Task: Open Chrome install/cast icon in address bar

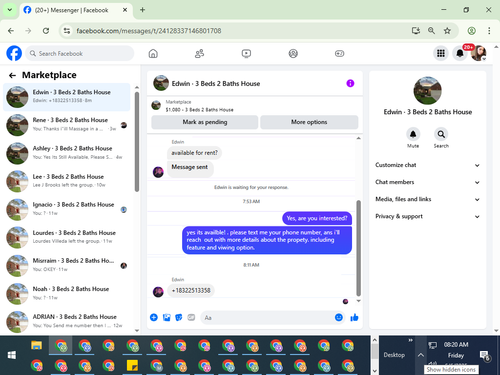Action: pyautogui.click(x=415, y=31)
